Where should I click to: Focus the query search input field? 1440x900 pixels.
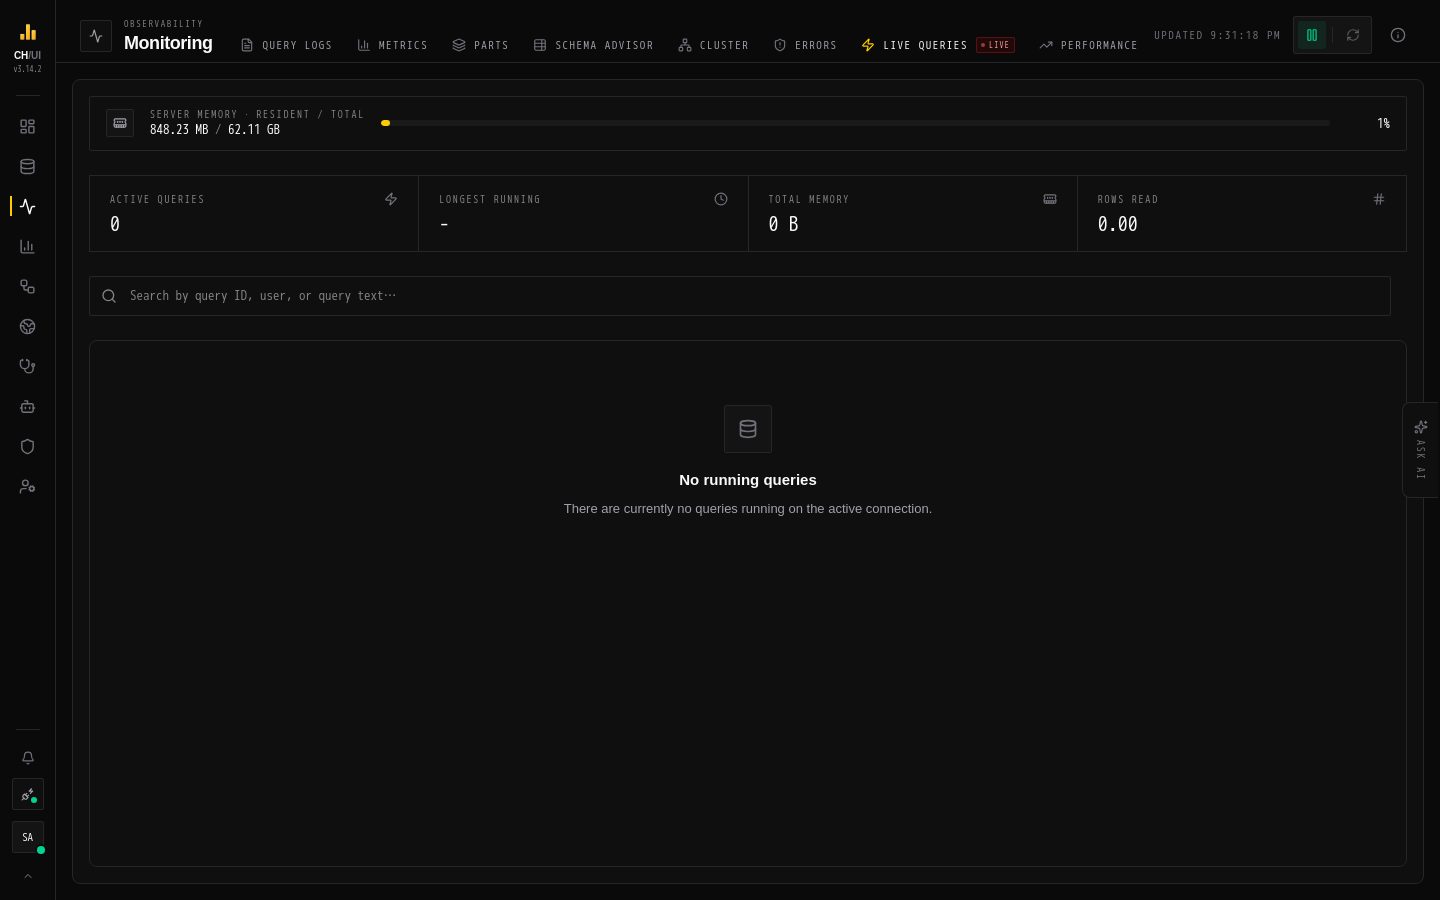pos(740,296)
